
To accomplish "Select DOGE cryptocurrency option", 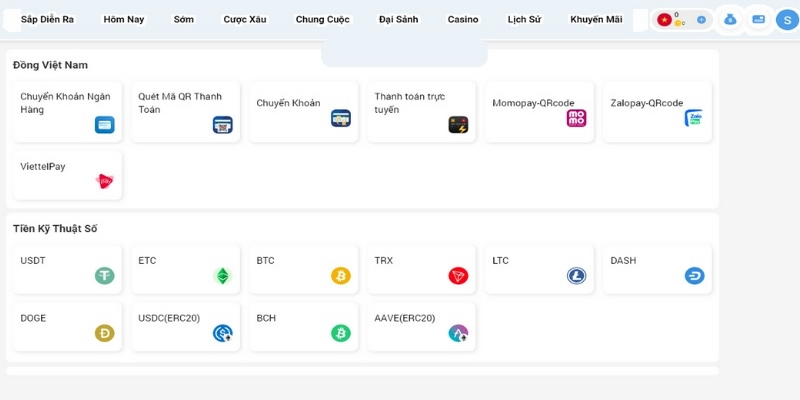I will click(x=68, y=326).
